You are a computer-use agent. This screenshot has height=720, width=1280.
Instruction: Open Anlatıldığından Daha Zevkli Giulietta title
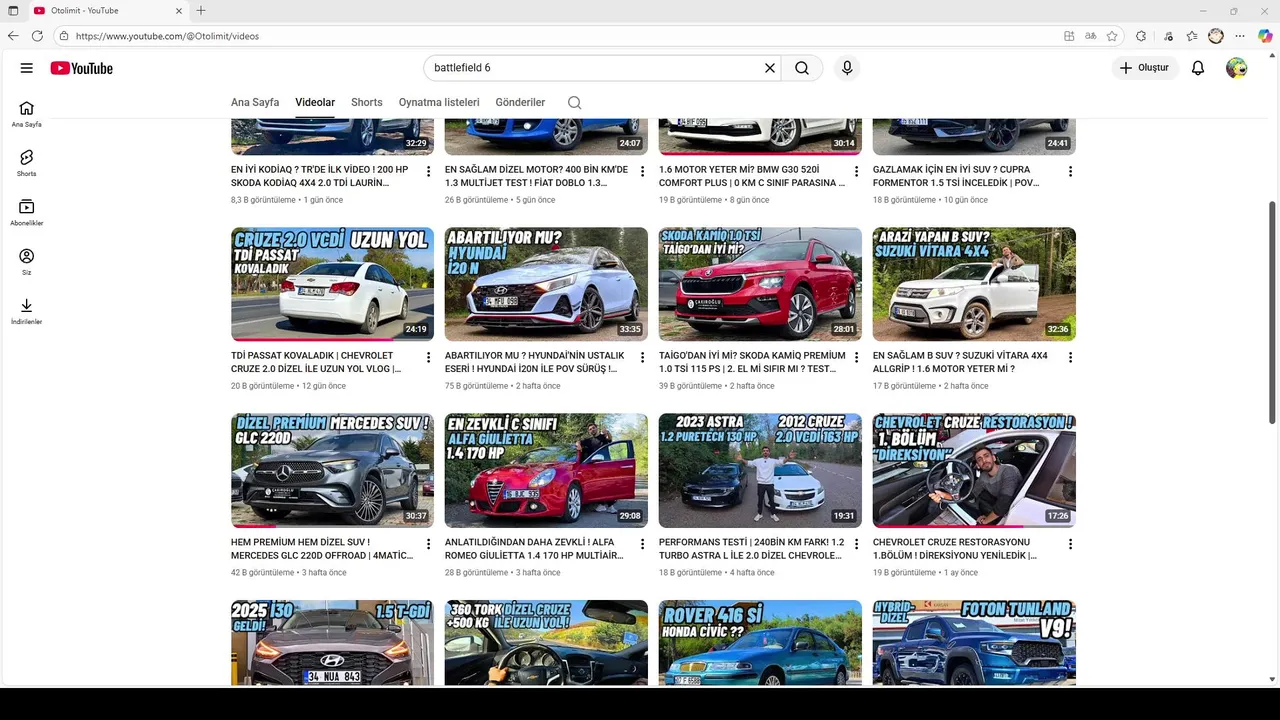tap(535, 549)
